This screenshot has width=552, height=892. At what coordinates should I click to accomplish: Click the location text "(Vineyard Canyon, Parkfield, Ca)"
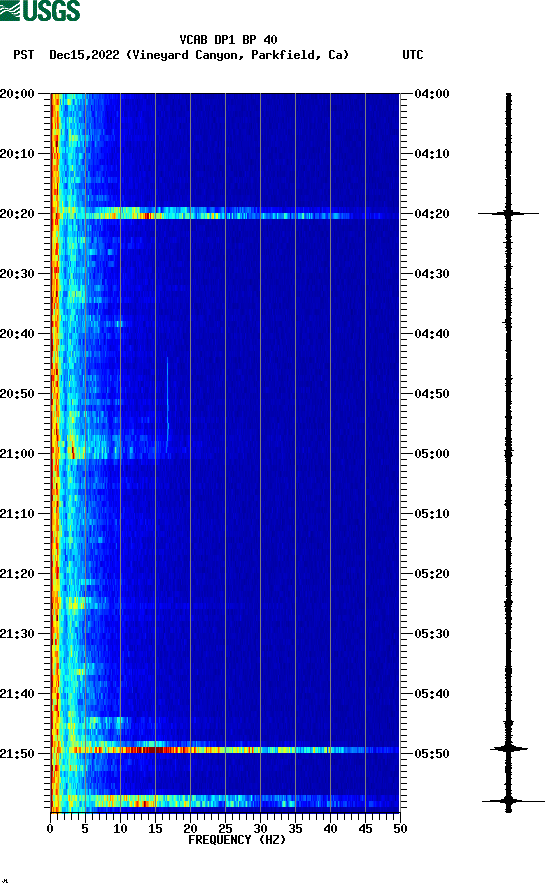(237, 55)
